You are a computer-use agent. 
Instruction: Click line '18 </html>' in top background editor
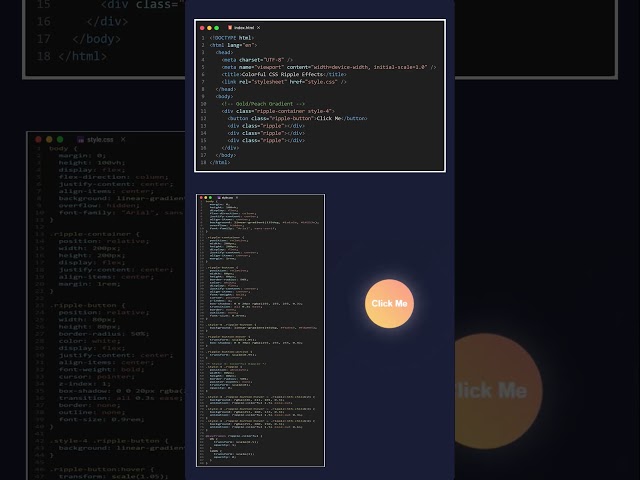click(72, 56)
